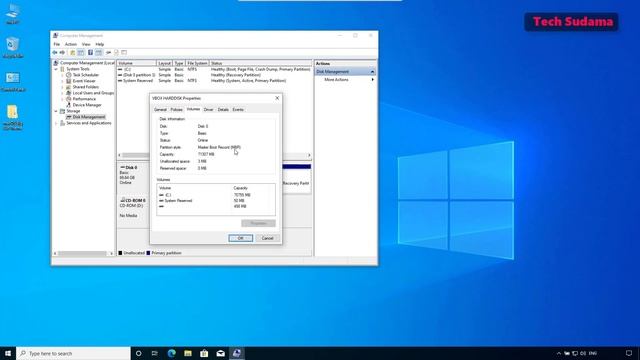Image resolution: width=640 pixels, height=360 pixels.
Task: Collapse the System Tools tree node
Action: tap(56, 69)
